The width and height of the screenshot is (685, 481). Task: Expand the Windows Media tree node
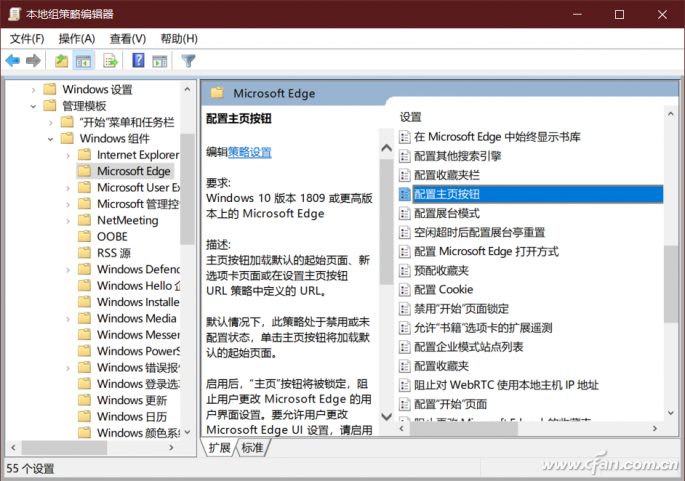coord(68,319)
